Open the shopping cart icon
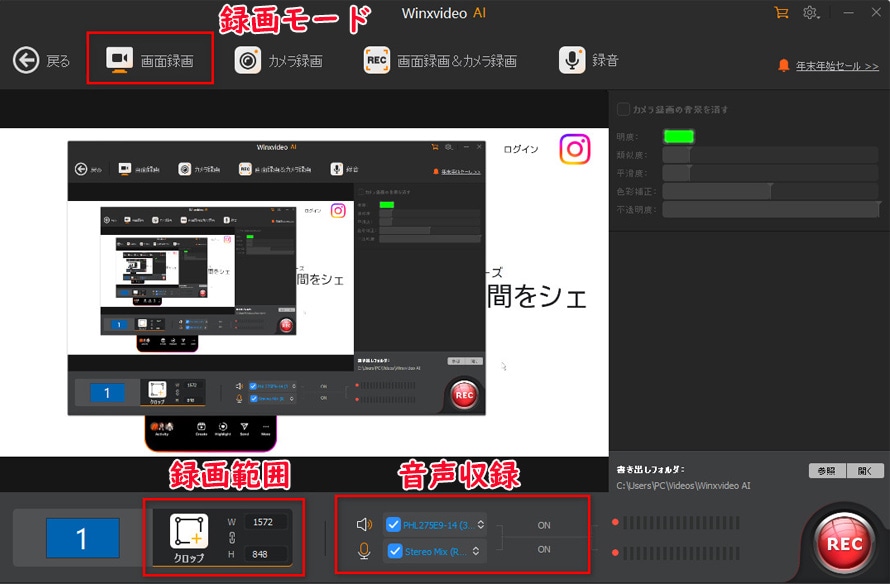 pyautogui.click(x=781, y=13)
